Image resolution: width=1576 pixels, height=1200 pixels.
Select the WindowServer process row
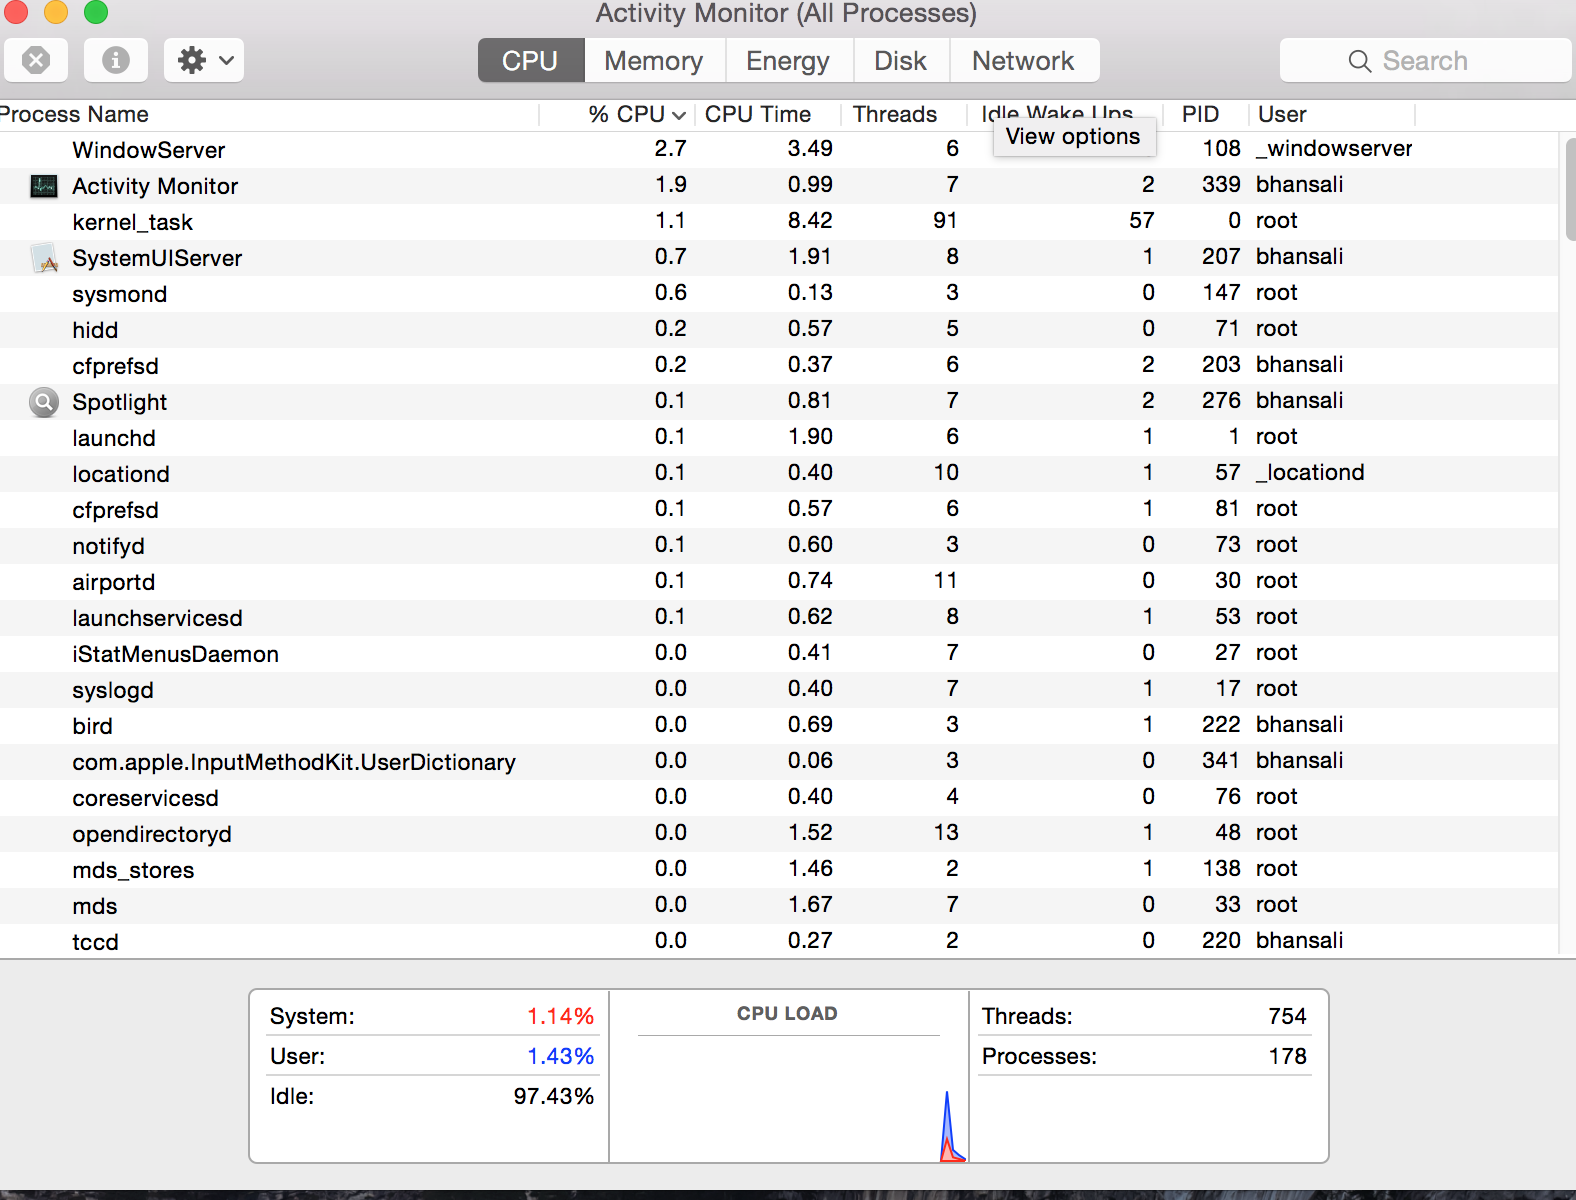point(779,150)
